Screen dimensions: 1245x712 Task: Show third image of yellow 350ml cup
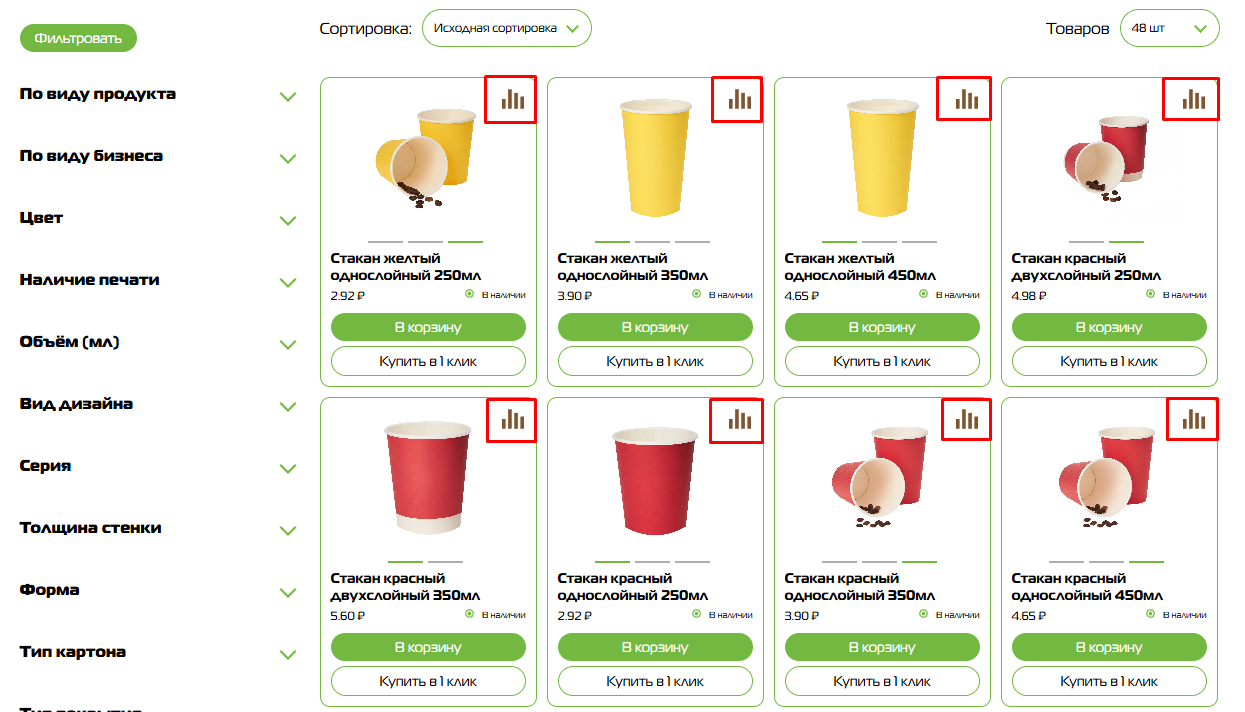[x=692, y=242]
